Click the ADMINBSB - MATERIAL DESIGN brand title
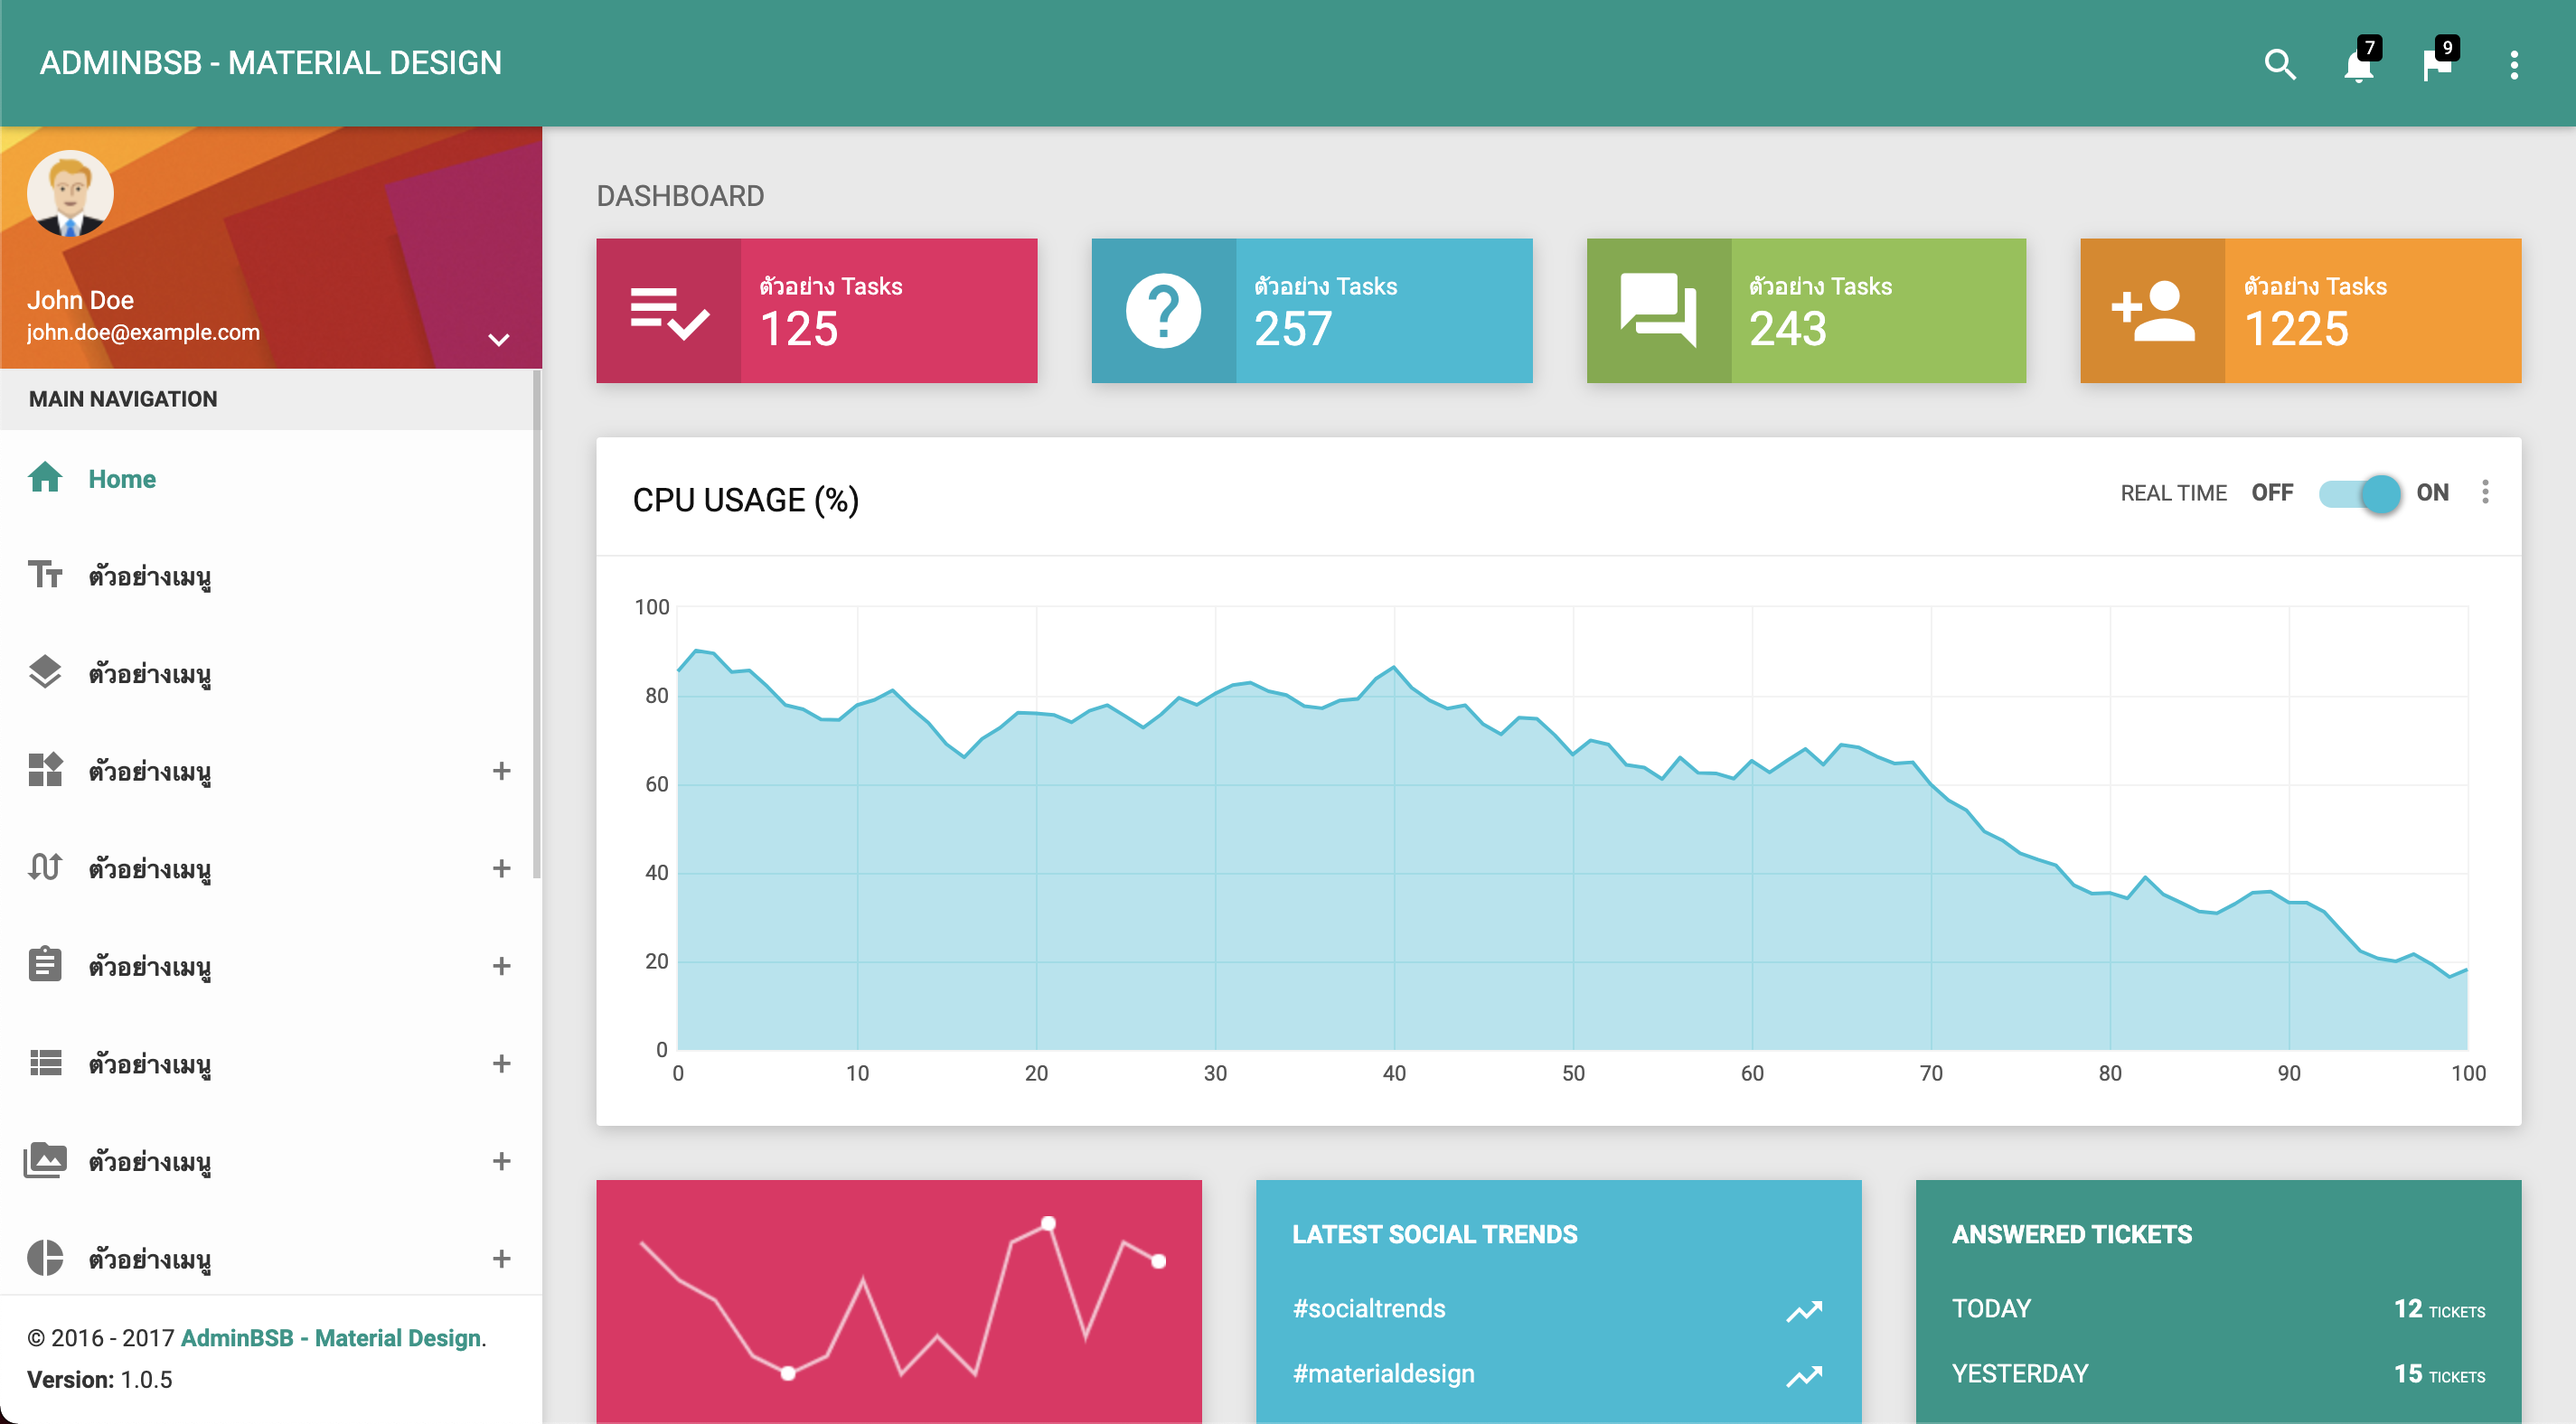Viewport: 2576px width, 1424px height. click(270, 63)
